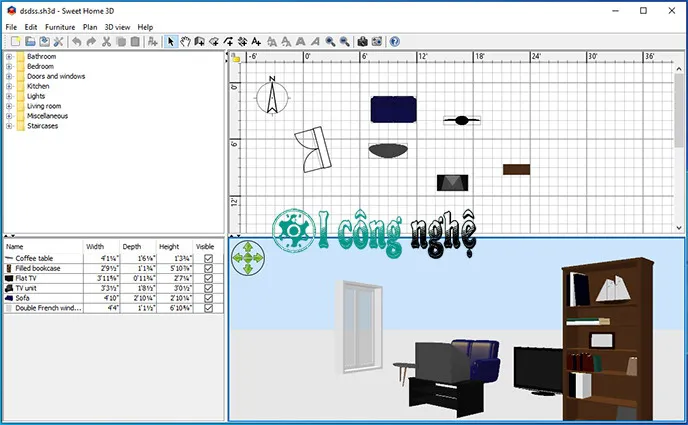688x425 pixels.
Task: Sort furniture by Height column header
Action: [174, 246]
